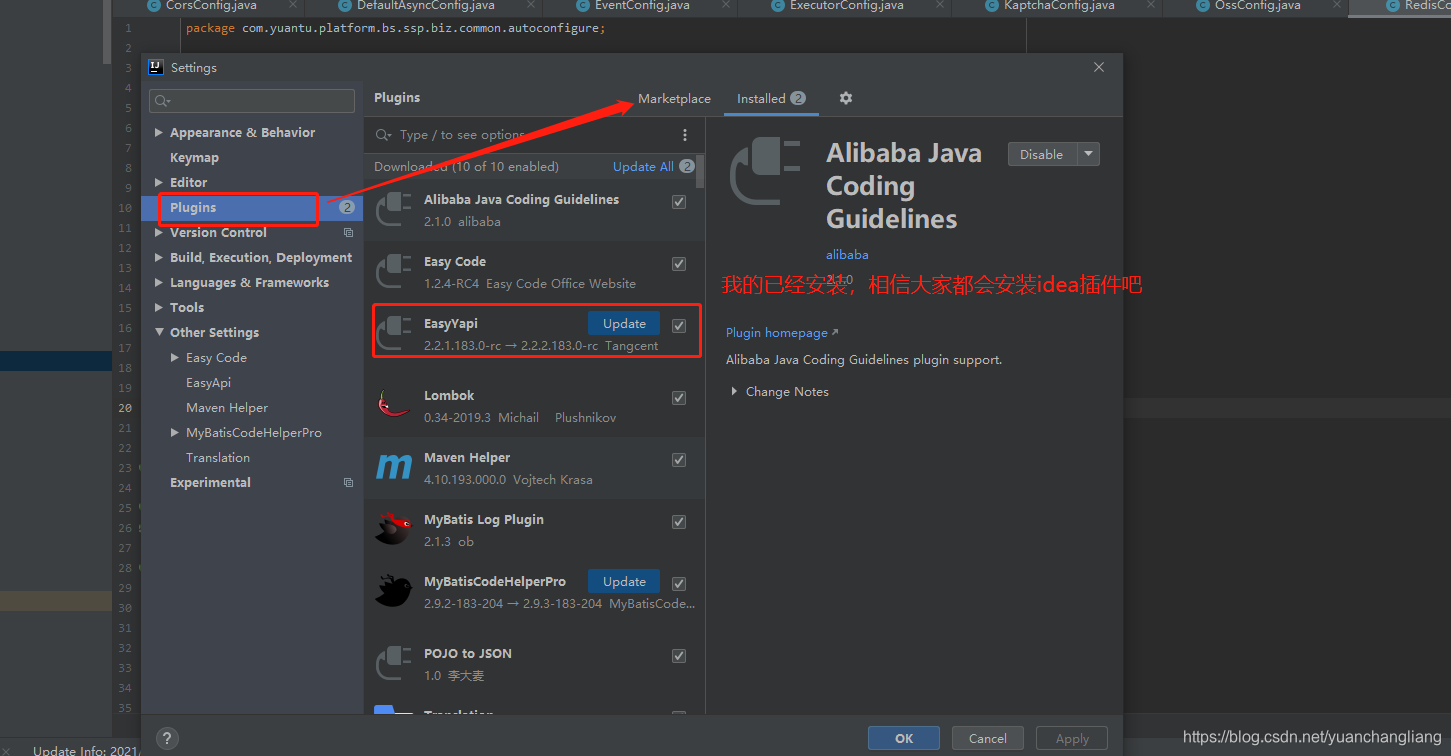The width and height of the screenshot is (1451, 756).
Task: Expand Appearance & Behavior settings
Action: point(159,133)
